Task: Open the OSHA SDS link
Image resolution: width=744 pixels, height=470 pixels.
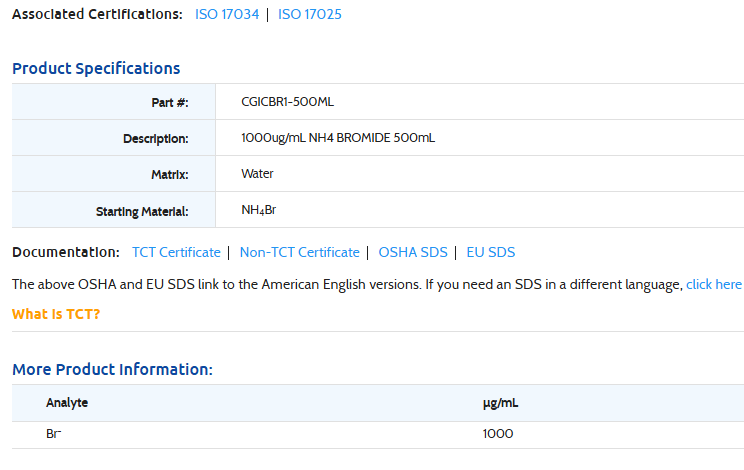Action: [x=412, y=253]
